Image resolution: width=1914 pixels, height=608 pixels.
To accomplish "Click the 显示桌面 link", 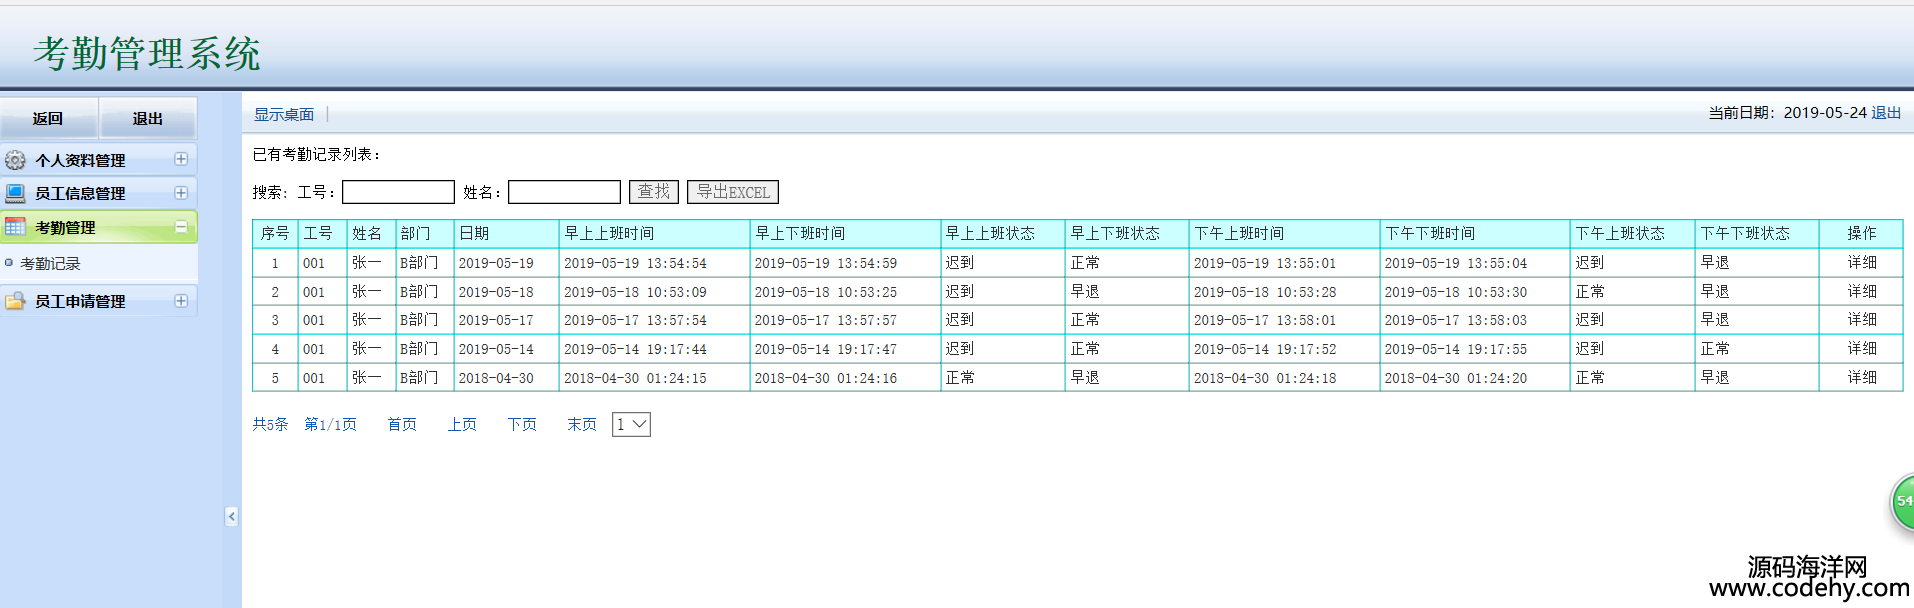I will (x=284, y=115).
